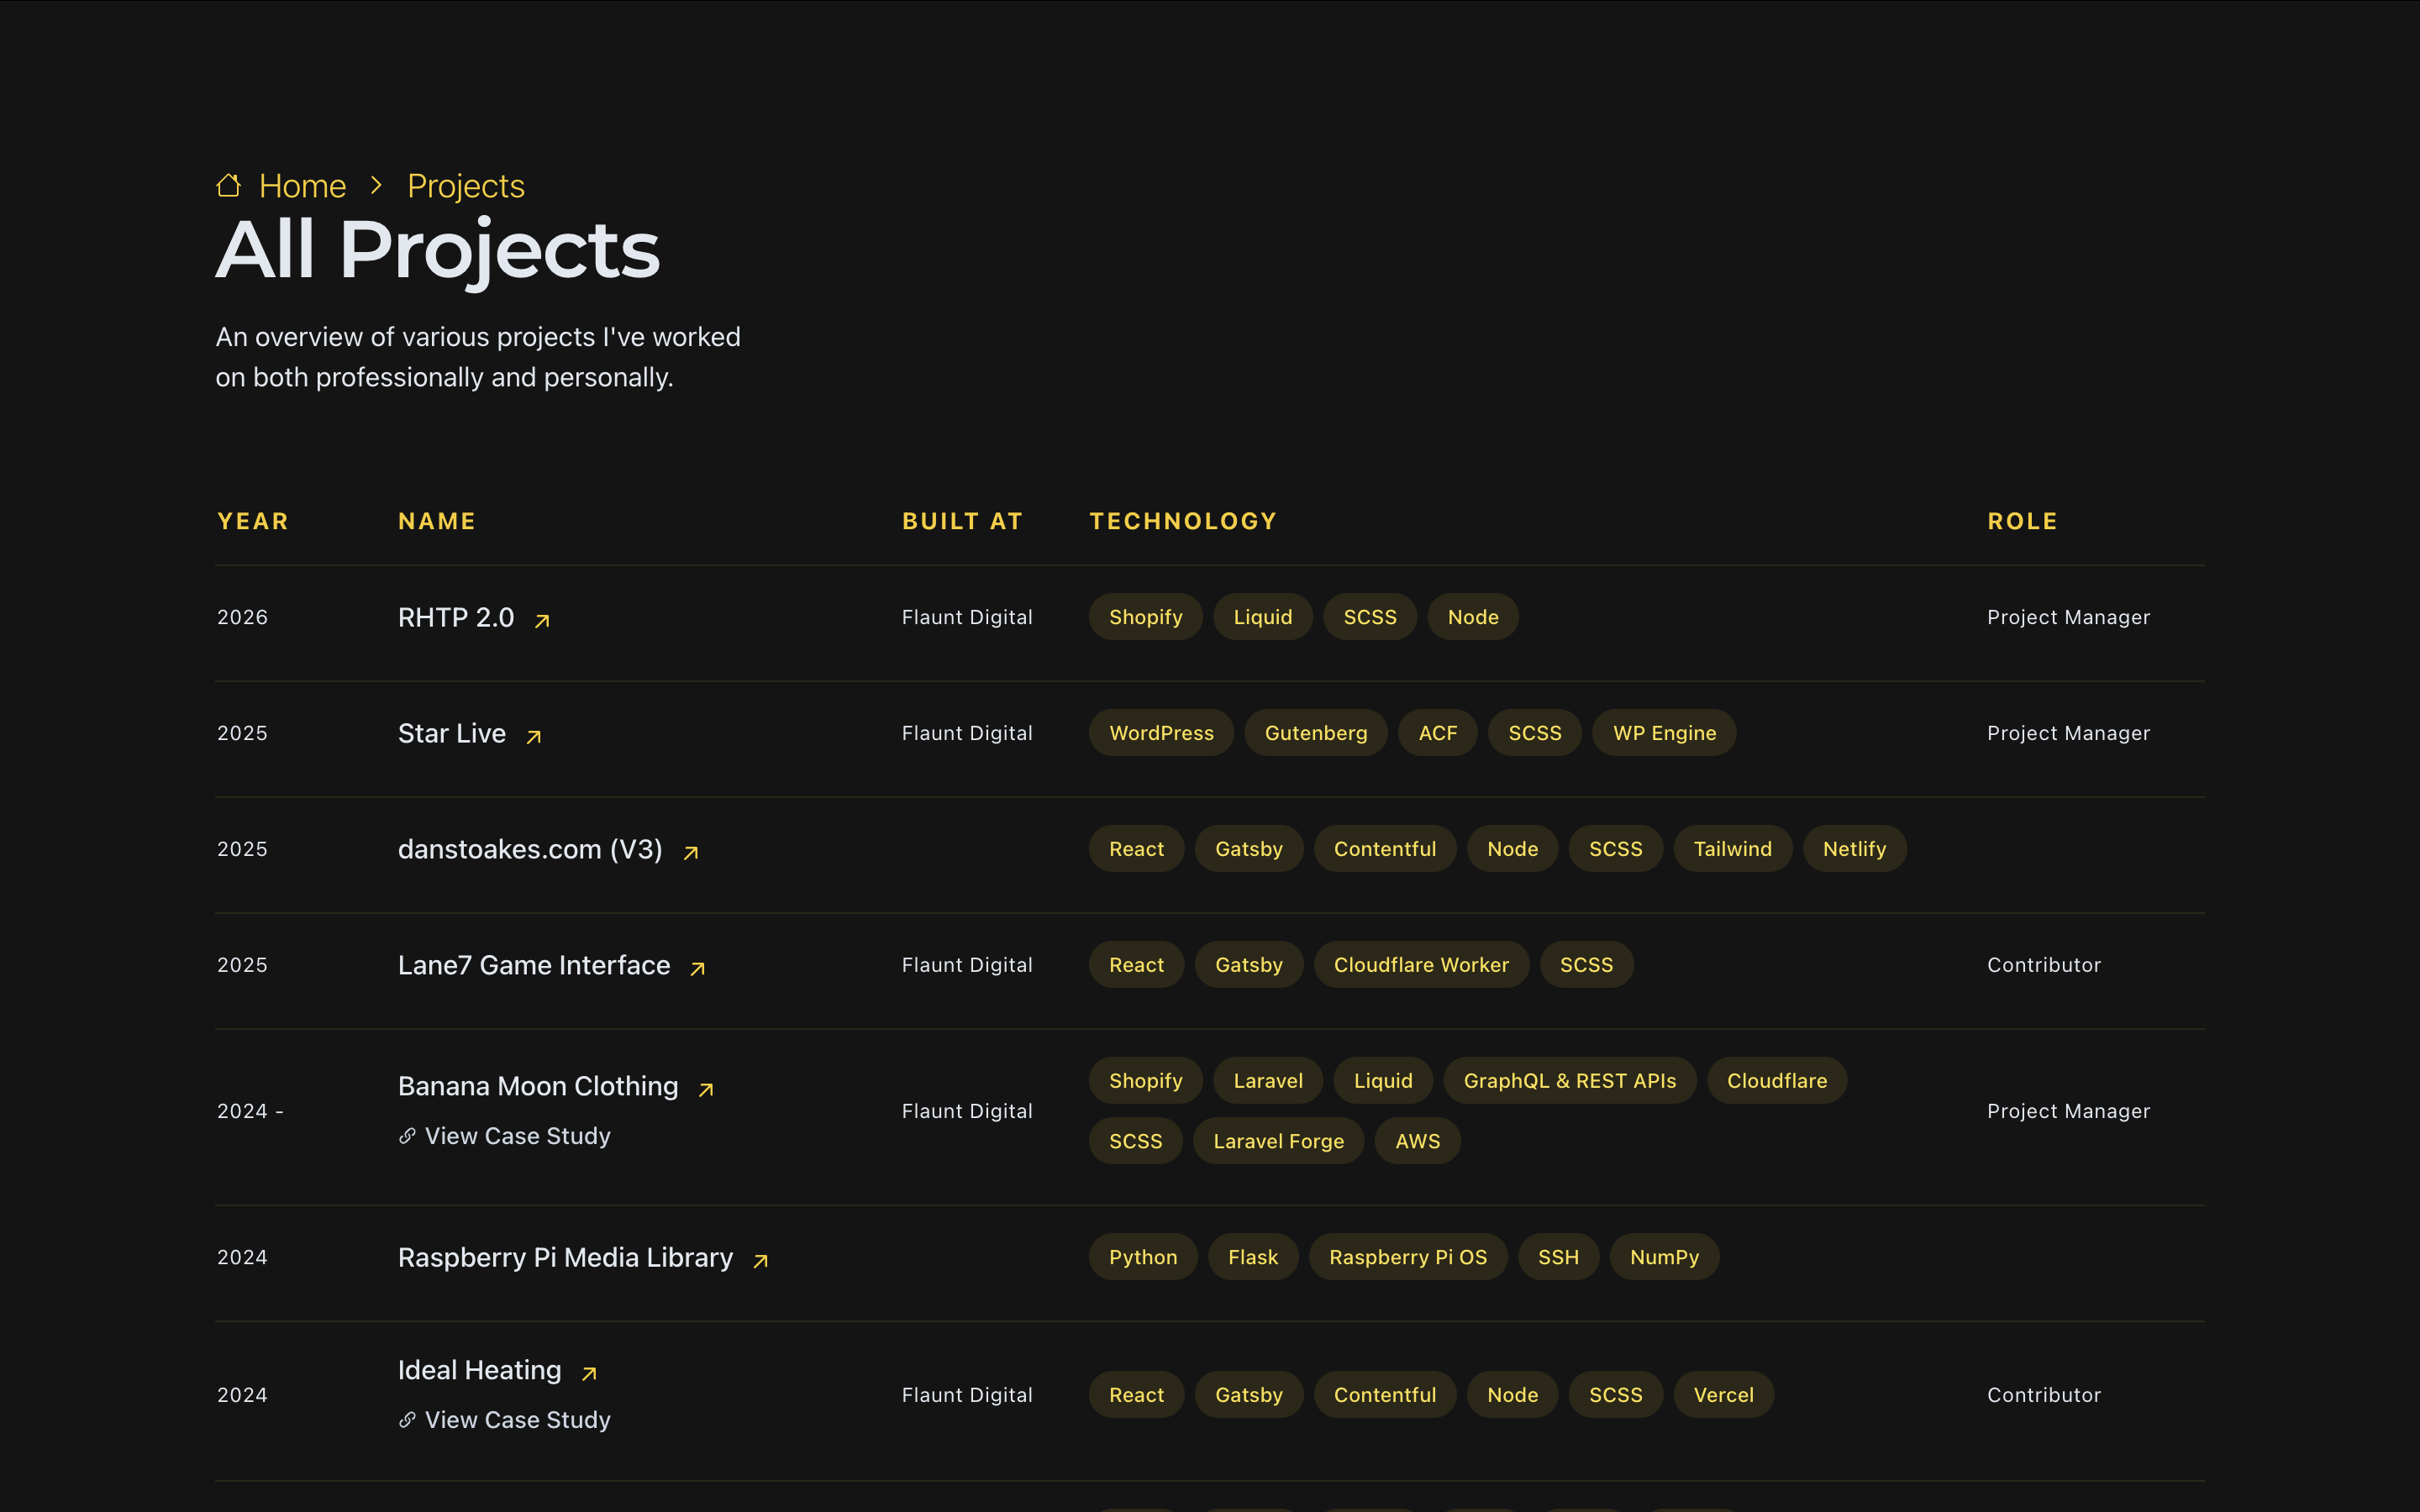Click the ACF tag in Star Live row
This screenshot has height=1512, width=2420.
pyautogui.click(x=1438, y=733)
